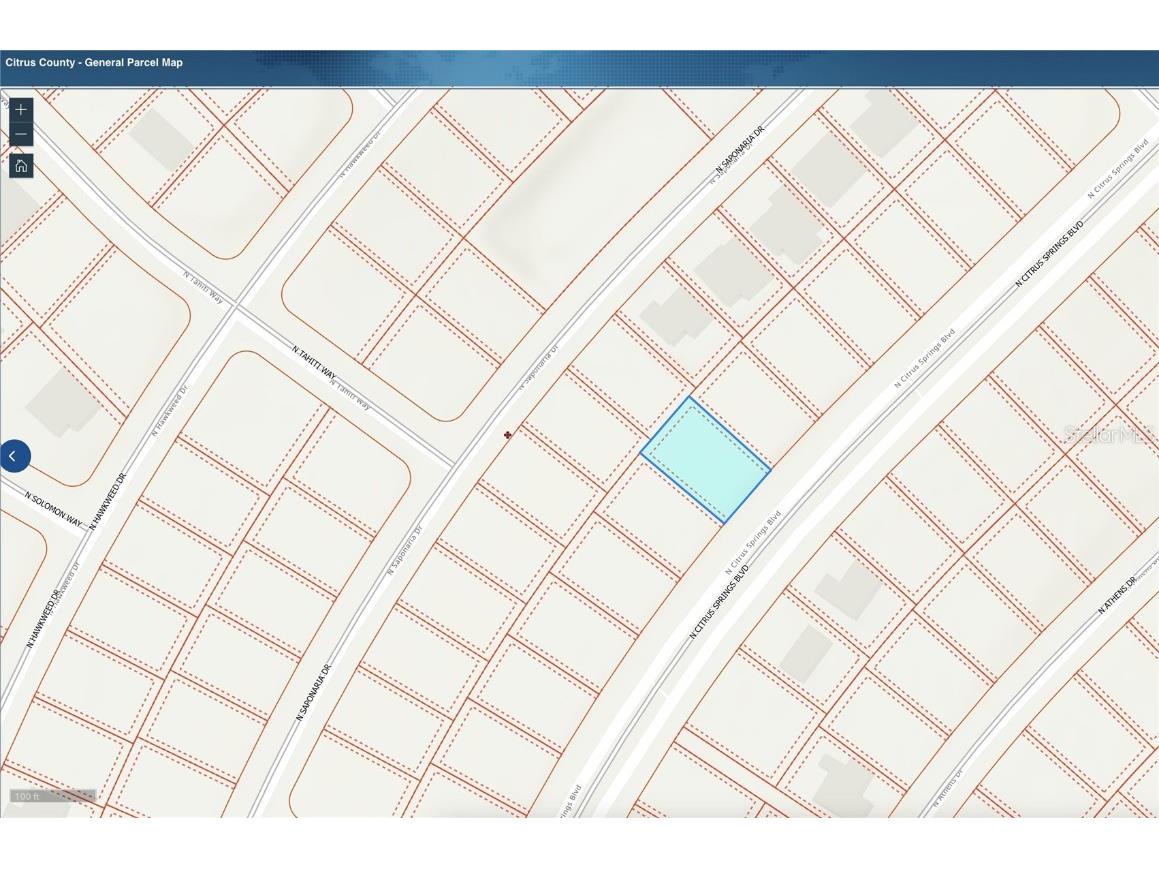The image size is (1159, 869).
Task: Open the red marker icon on Saponaria Dr
Action: 507,433
